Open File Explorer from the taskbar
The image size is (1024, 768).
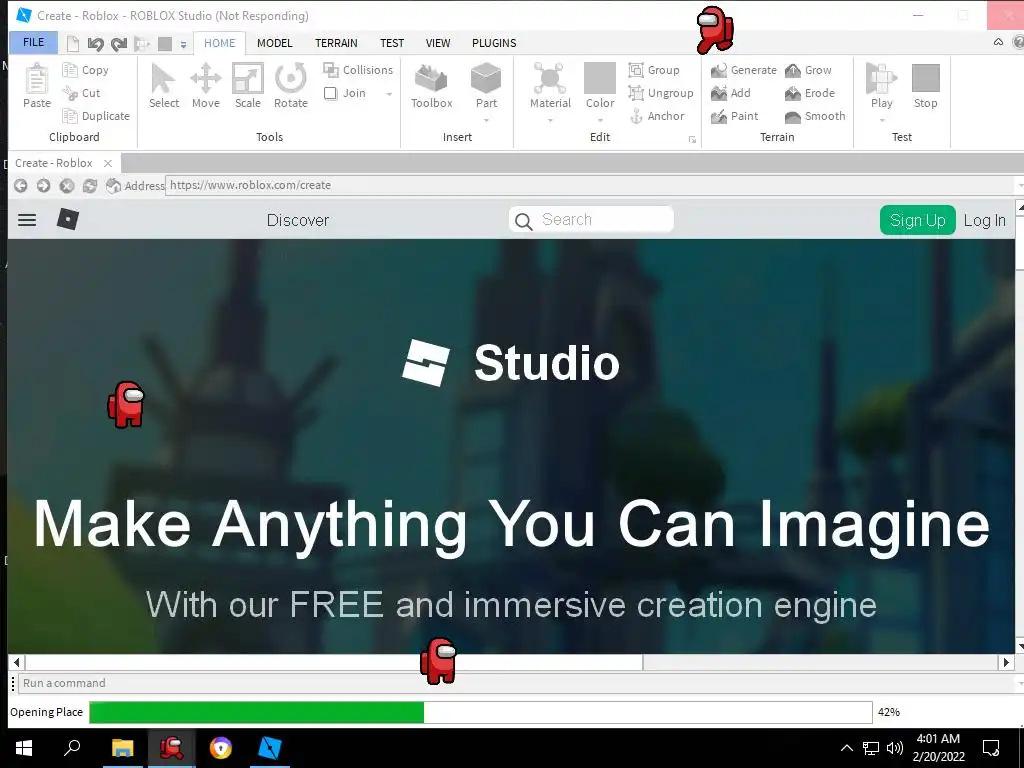[122, 748]
